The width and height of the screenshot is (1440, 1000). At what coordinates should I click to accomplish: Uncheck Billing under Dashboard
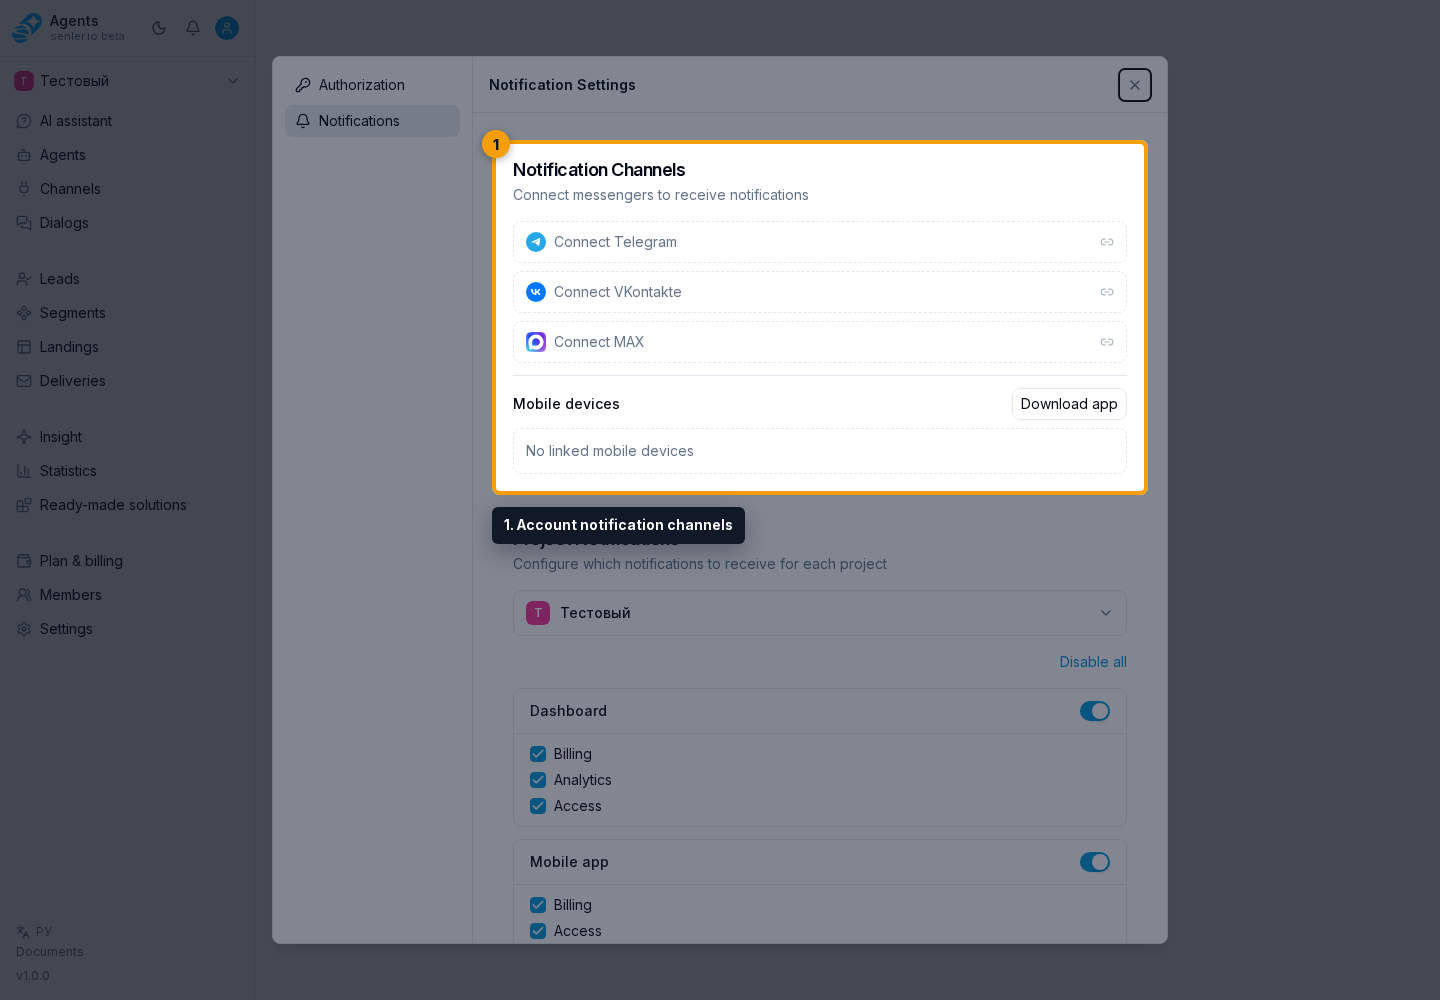538,754
